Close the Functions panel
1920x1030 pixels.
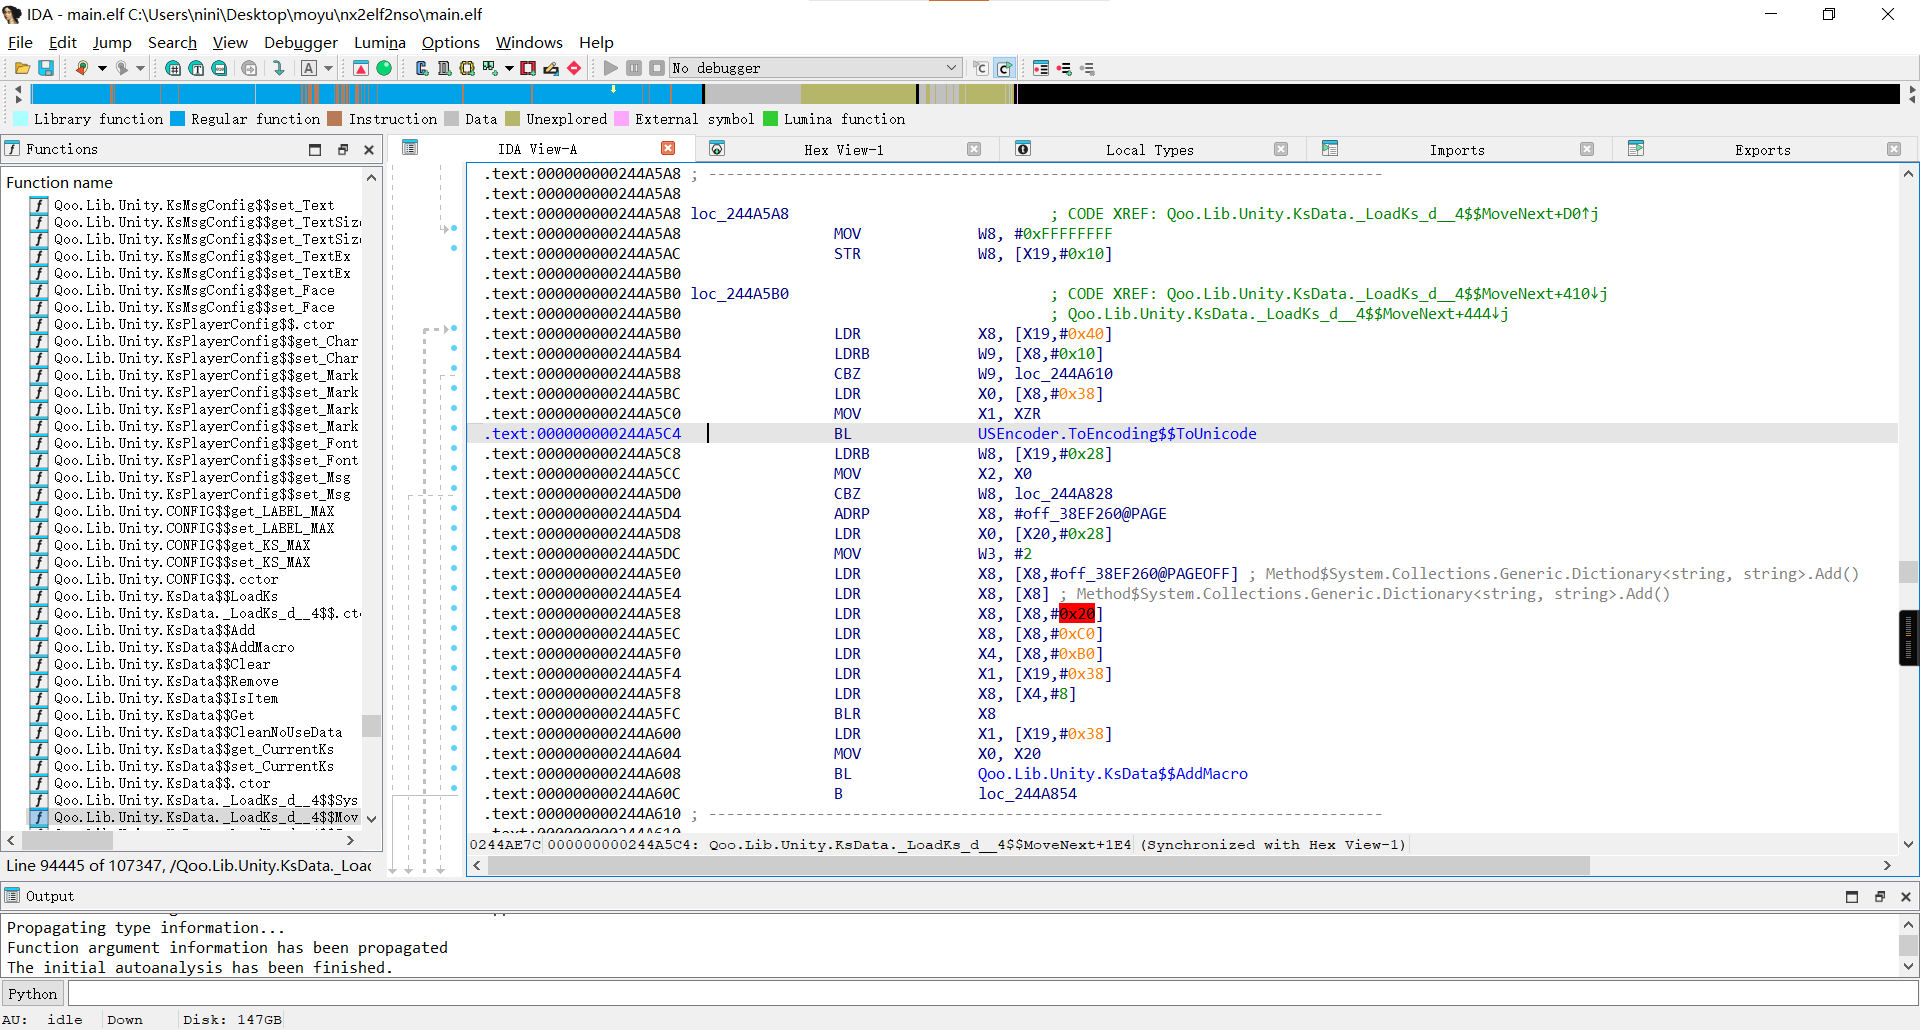(x=369, y=150)
